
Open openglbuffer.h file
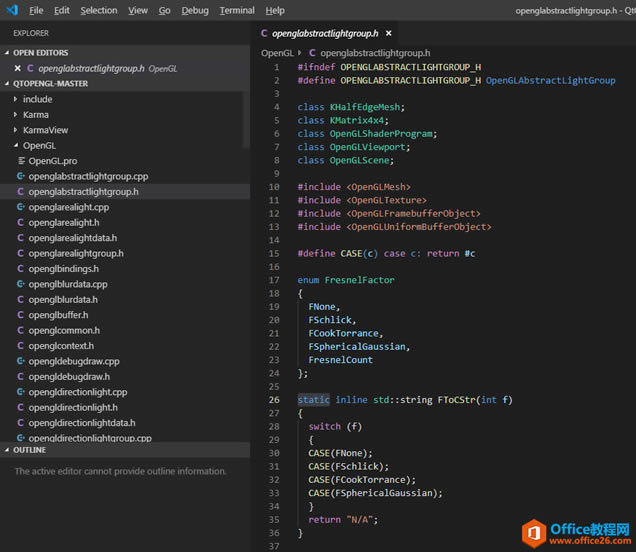(x=125, y=315)
